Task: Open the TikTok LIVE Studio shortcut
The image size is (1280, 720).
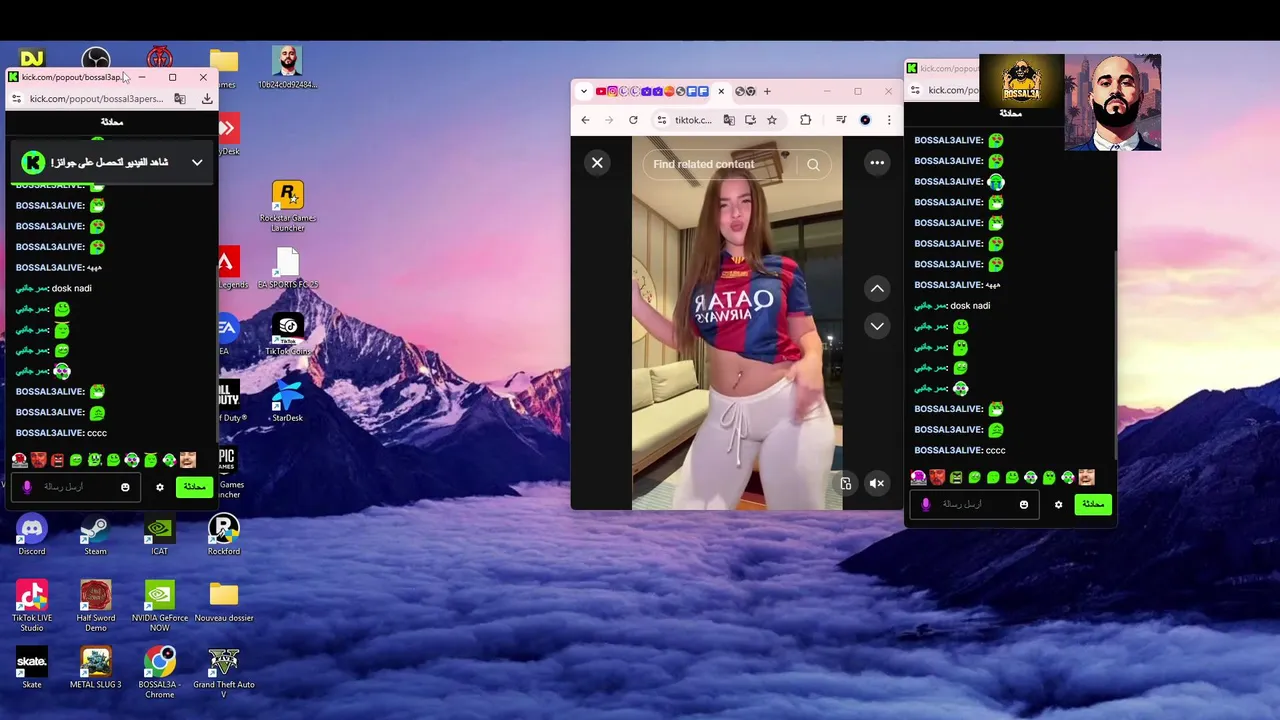Action: point(32,606)
